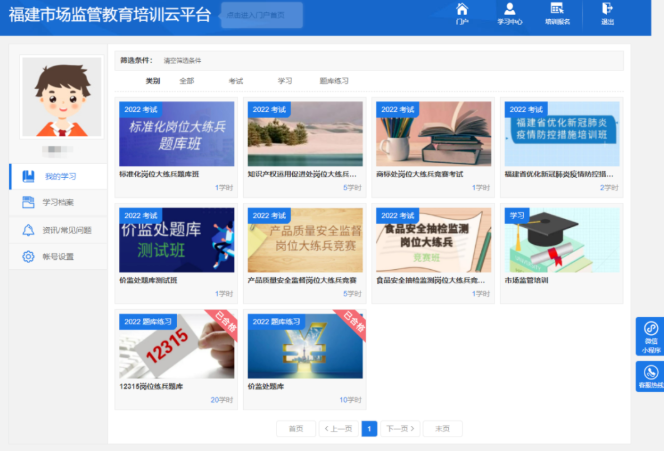
Task: Open 培训报名 registration icon
Action: point(558,13)
